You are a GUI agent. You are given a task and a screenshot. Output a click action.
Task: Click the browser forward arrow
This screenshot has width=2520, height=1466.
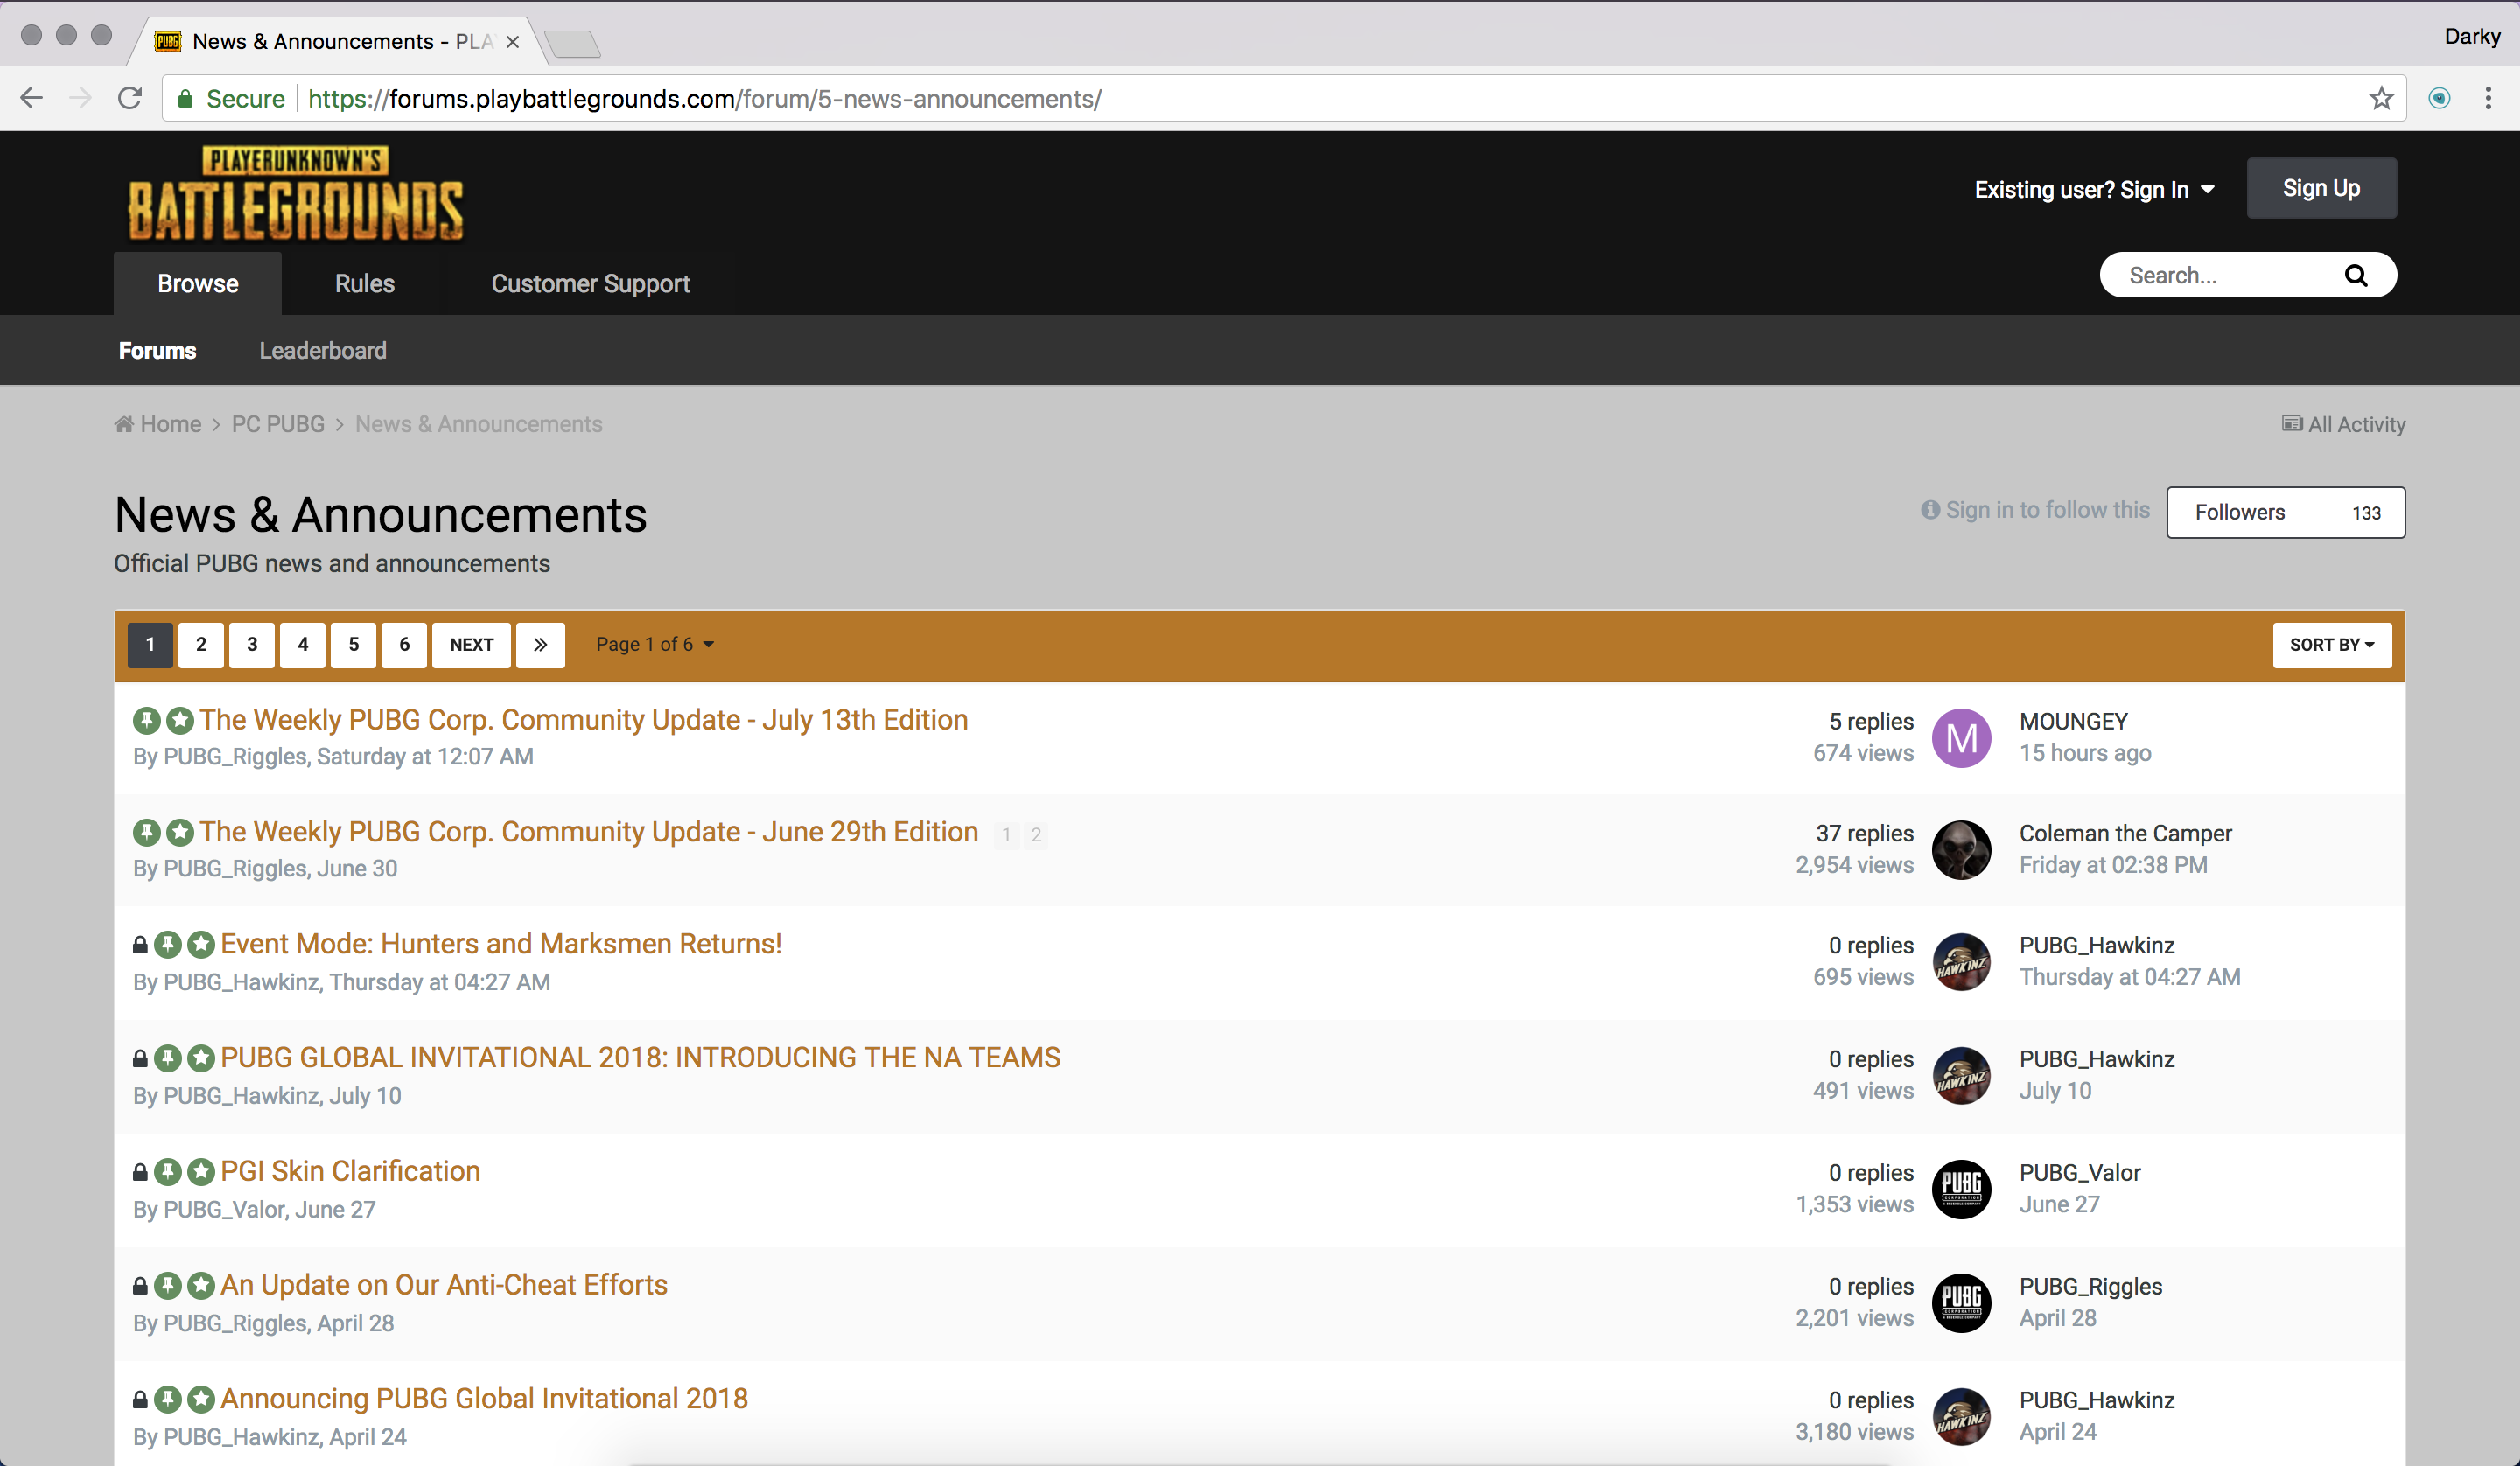(80, 98)
